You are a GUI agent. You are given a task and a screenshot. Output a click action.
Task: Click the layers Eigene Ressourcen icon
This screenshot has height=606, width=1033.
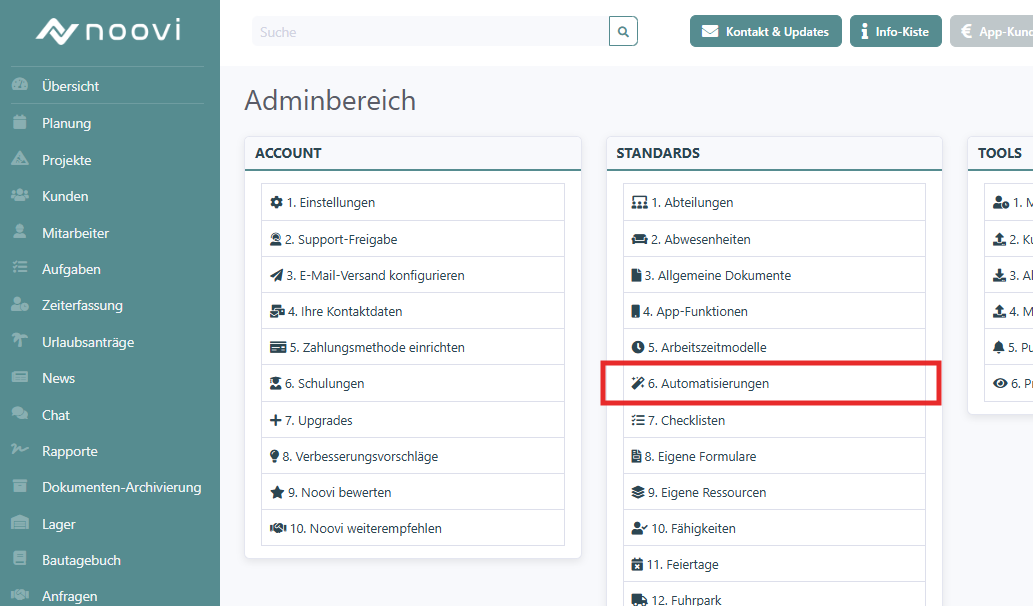638,492
